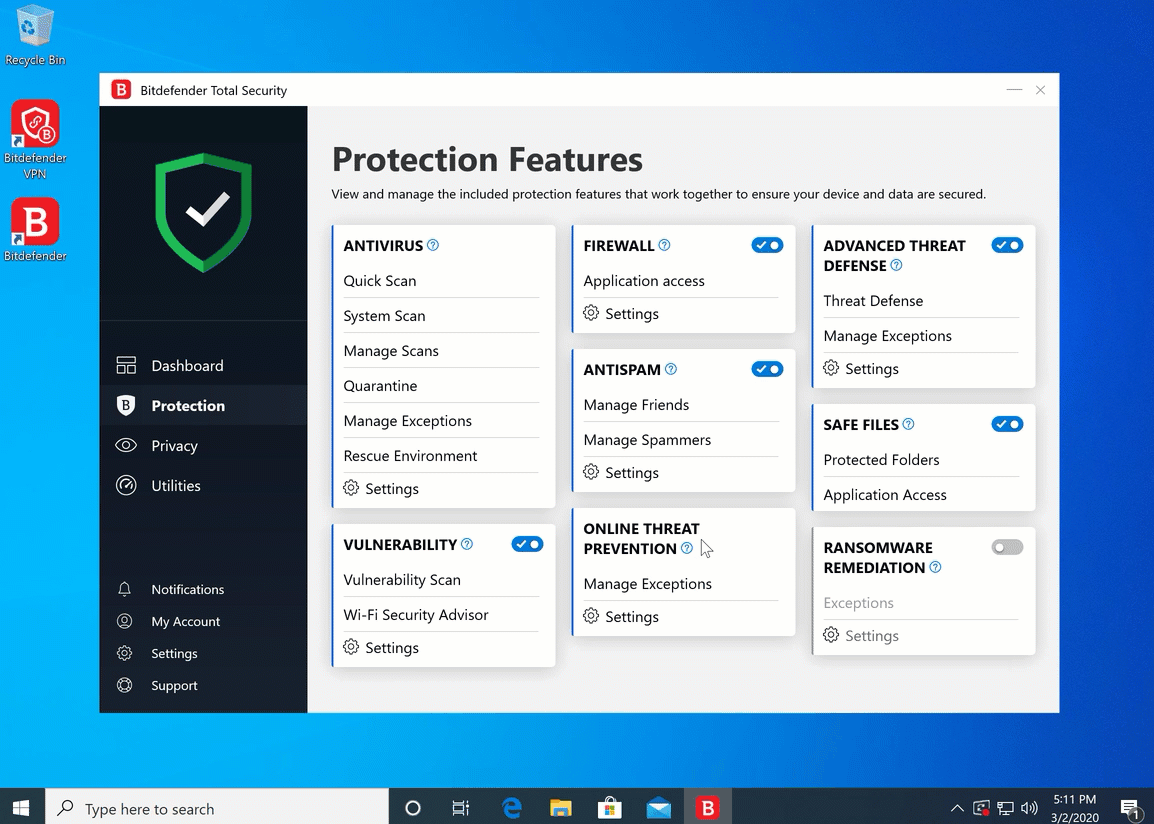Viewport: 1154px width, 824px height.
Task: Show hidden system tray icons
Action: pos(957,808)
